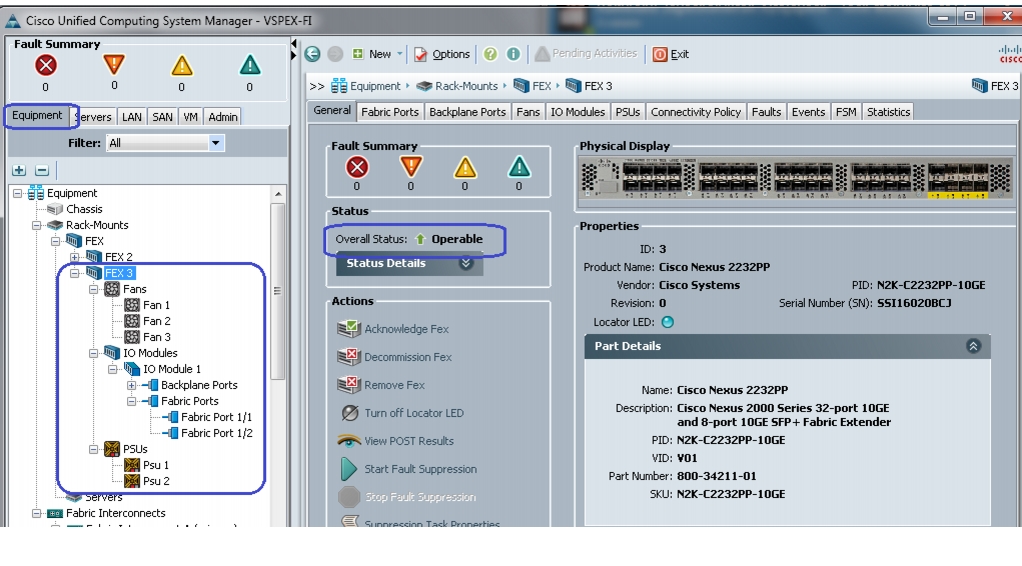Select Chassis in the equipment tree
Viewport: 1022px width, 566px height.
click(x=84, y=209)
